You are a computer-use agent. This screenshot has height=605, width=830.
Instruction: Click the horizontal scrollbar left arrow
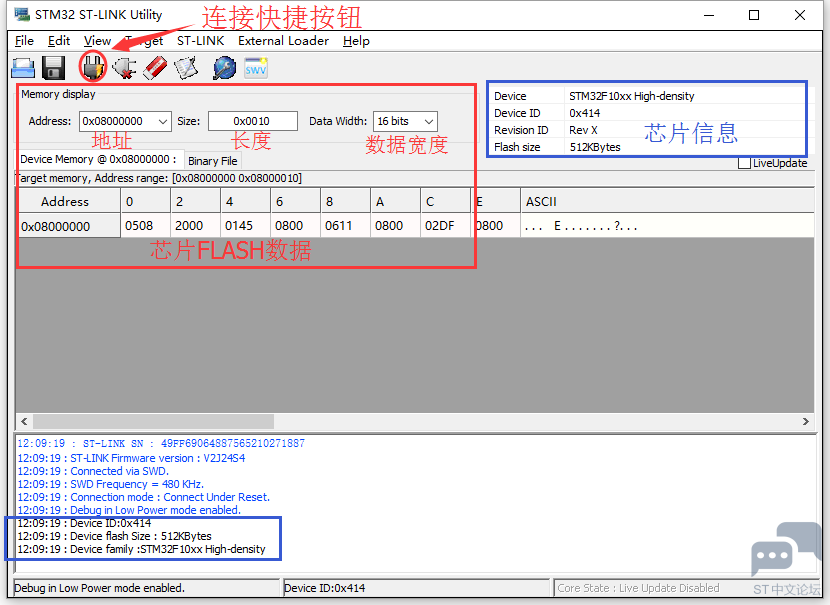pyautogui.click(x=23, y=422)
